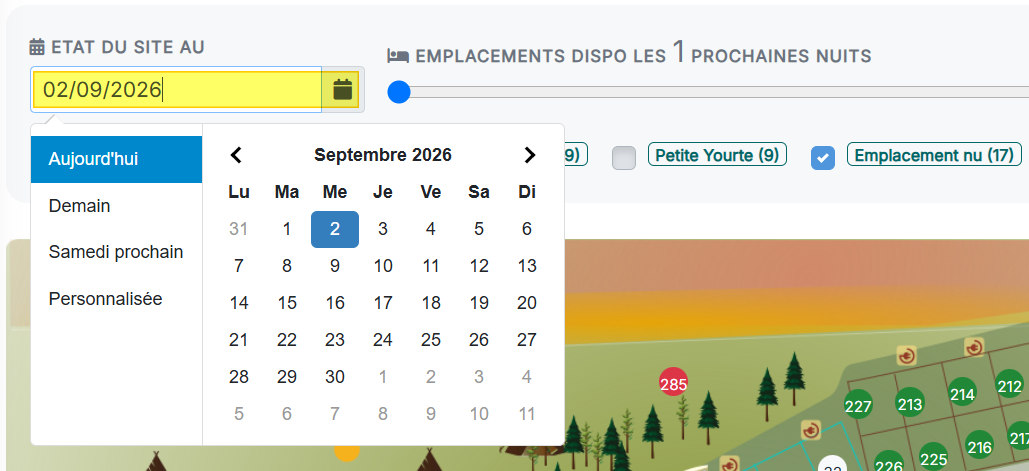The image size is (1029, 471).
Task: Click the Petite Yourte (9) label
Action: tap(717, 155)
